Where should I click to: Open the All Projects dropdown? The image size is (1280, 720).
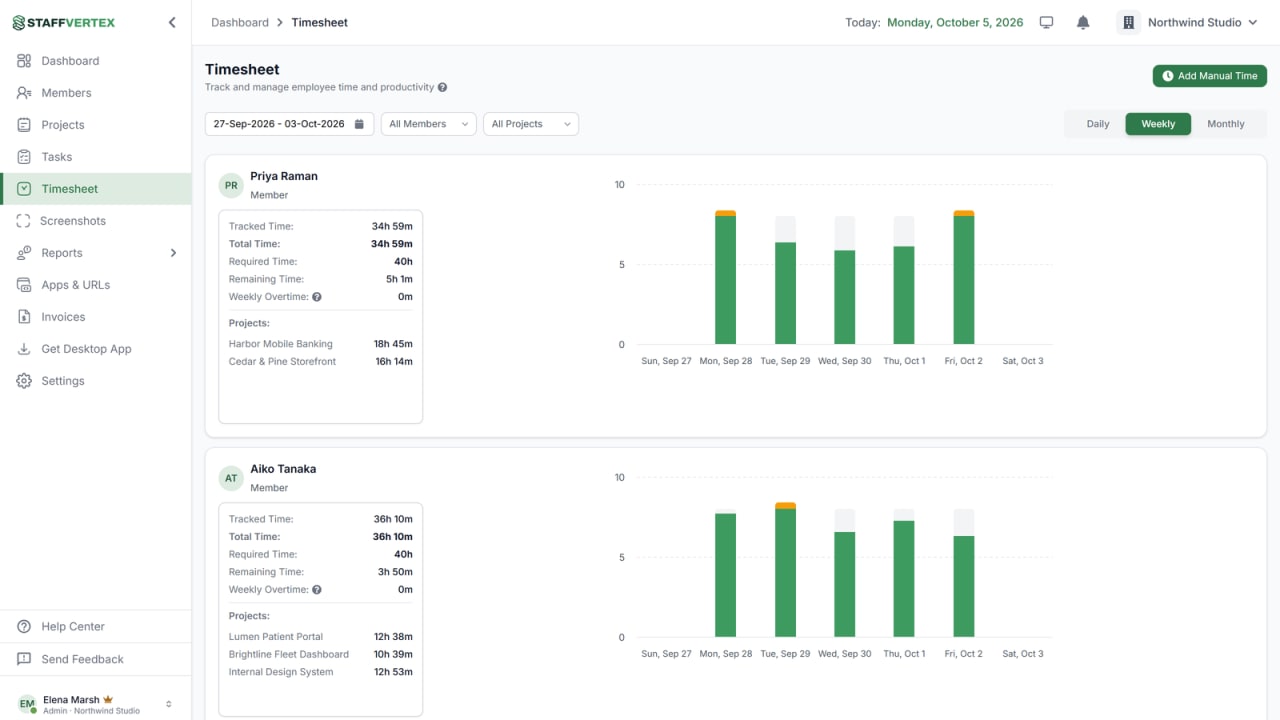click(x=531, y=124)
